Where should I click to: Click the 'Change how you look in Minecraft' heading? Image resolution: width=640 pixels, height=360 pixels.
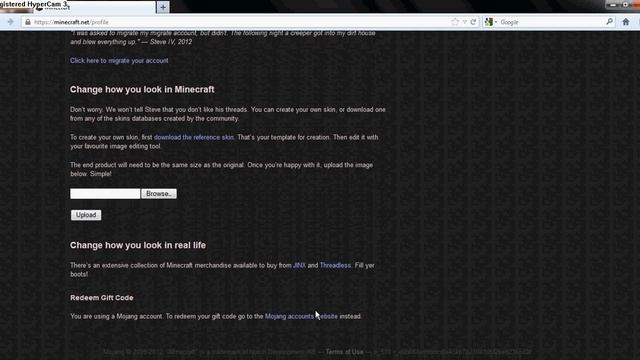(x=142, y=89)
